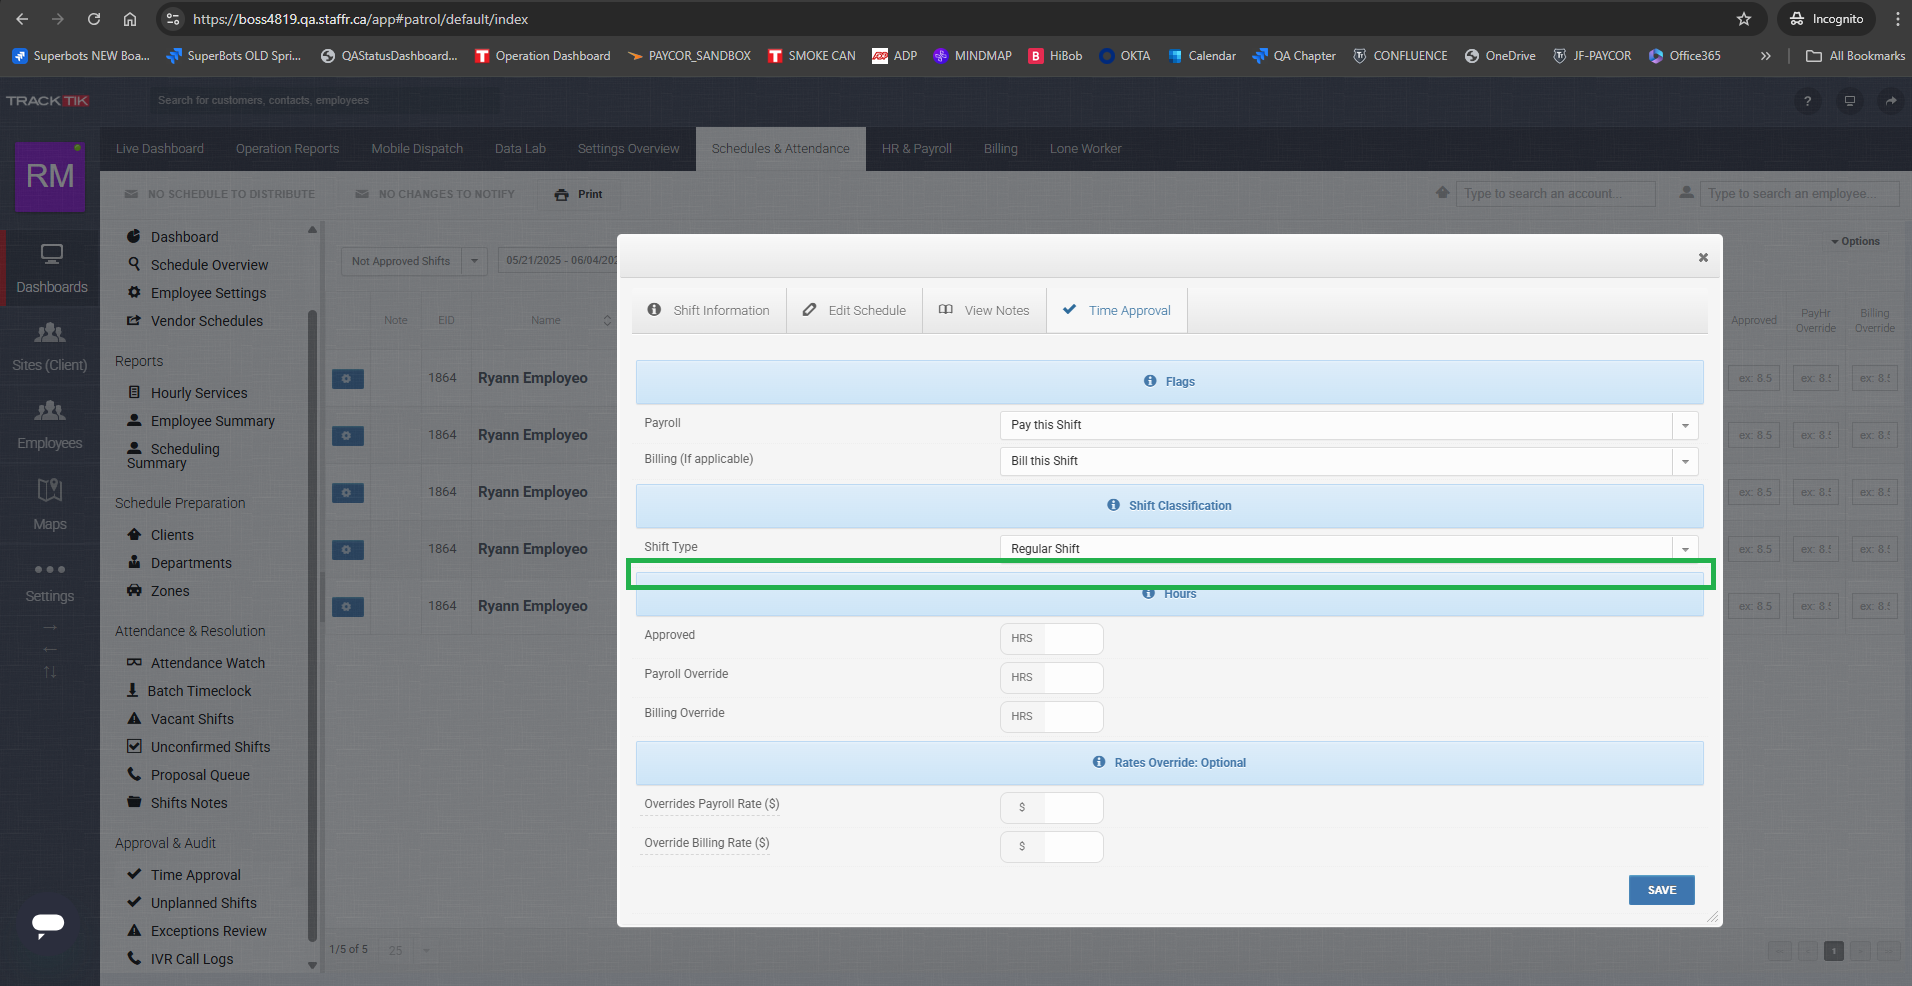Open the help question mark icon
Viewport: 1912px width, 986px height.
coord(1807,101)
